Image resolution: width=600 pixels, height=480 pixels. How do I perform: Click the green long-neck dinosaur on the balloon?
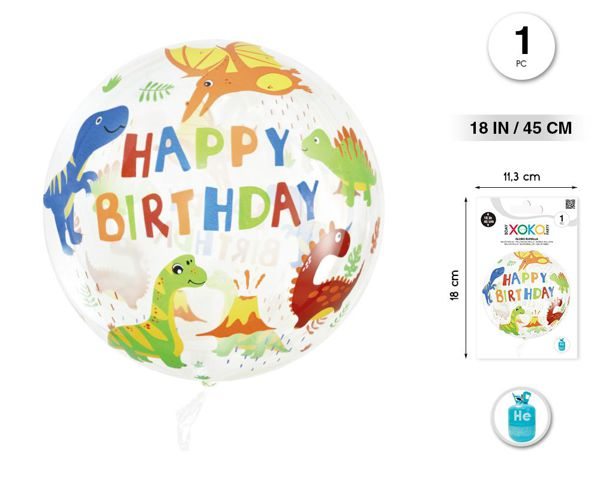coord(158,310)
